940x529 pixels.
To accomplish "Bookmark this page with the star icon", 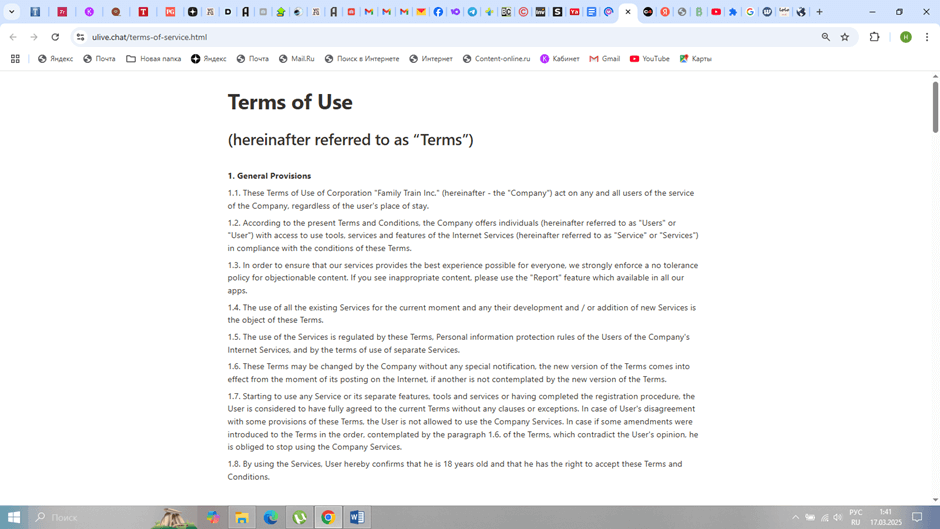I will tap(845, 37).
